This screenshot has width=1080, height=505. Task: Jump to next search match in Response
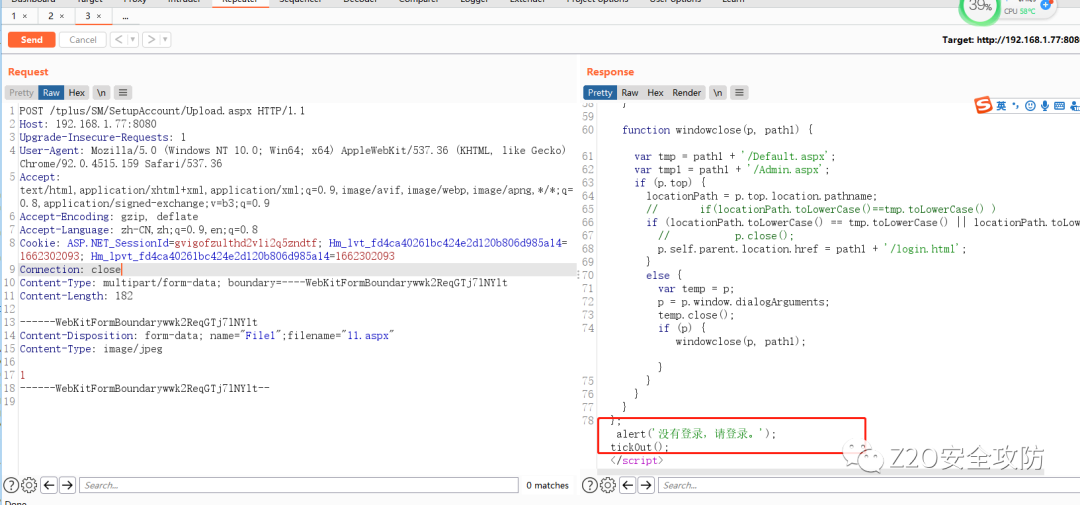pos(646,485)
